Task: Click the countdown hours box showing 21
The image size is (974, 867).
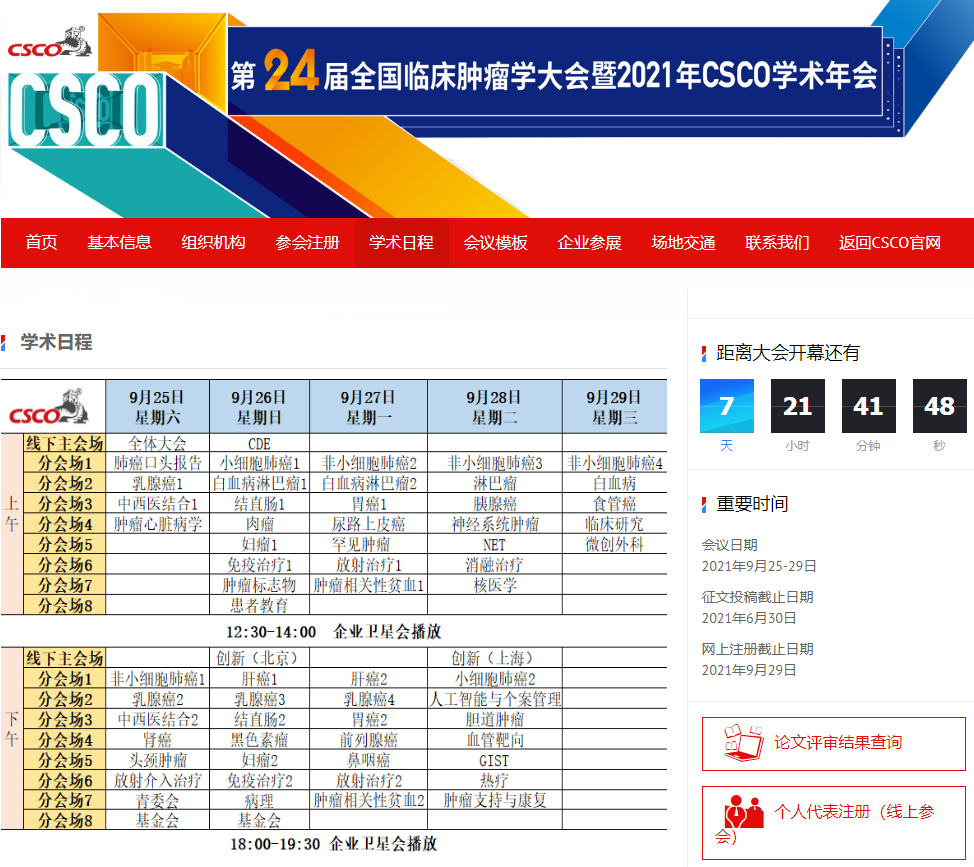Action: click(798, 406)
